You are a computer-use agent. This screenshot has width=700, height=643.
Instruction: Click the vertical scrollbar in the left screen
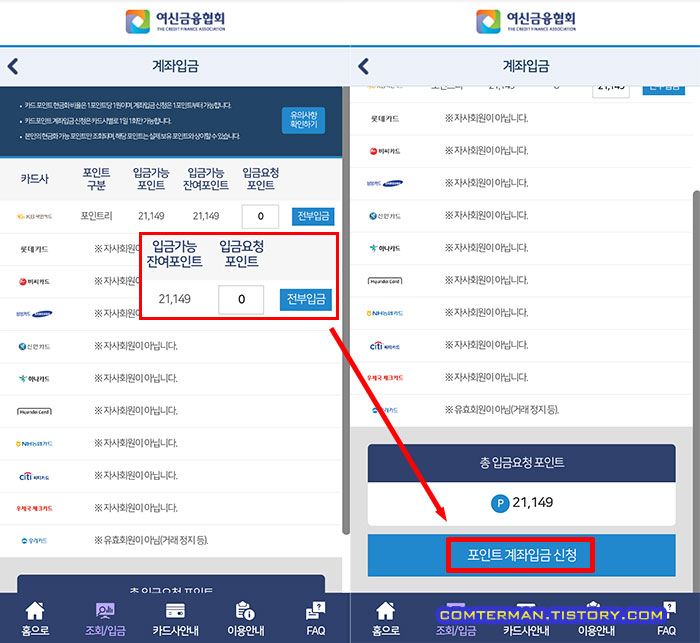coord(346,311)
